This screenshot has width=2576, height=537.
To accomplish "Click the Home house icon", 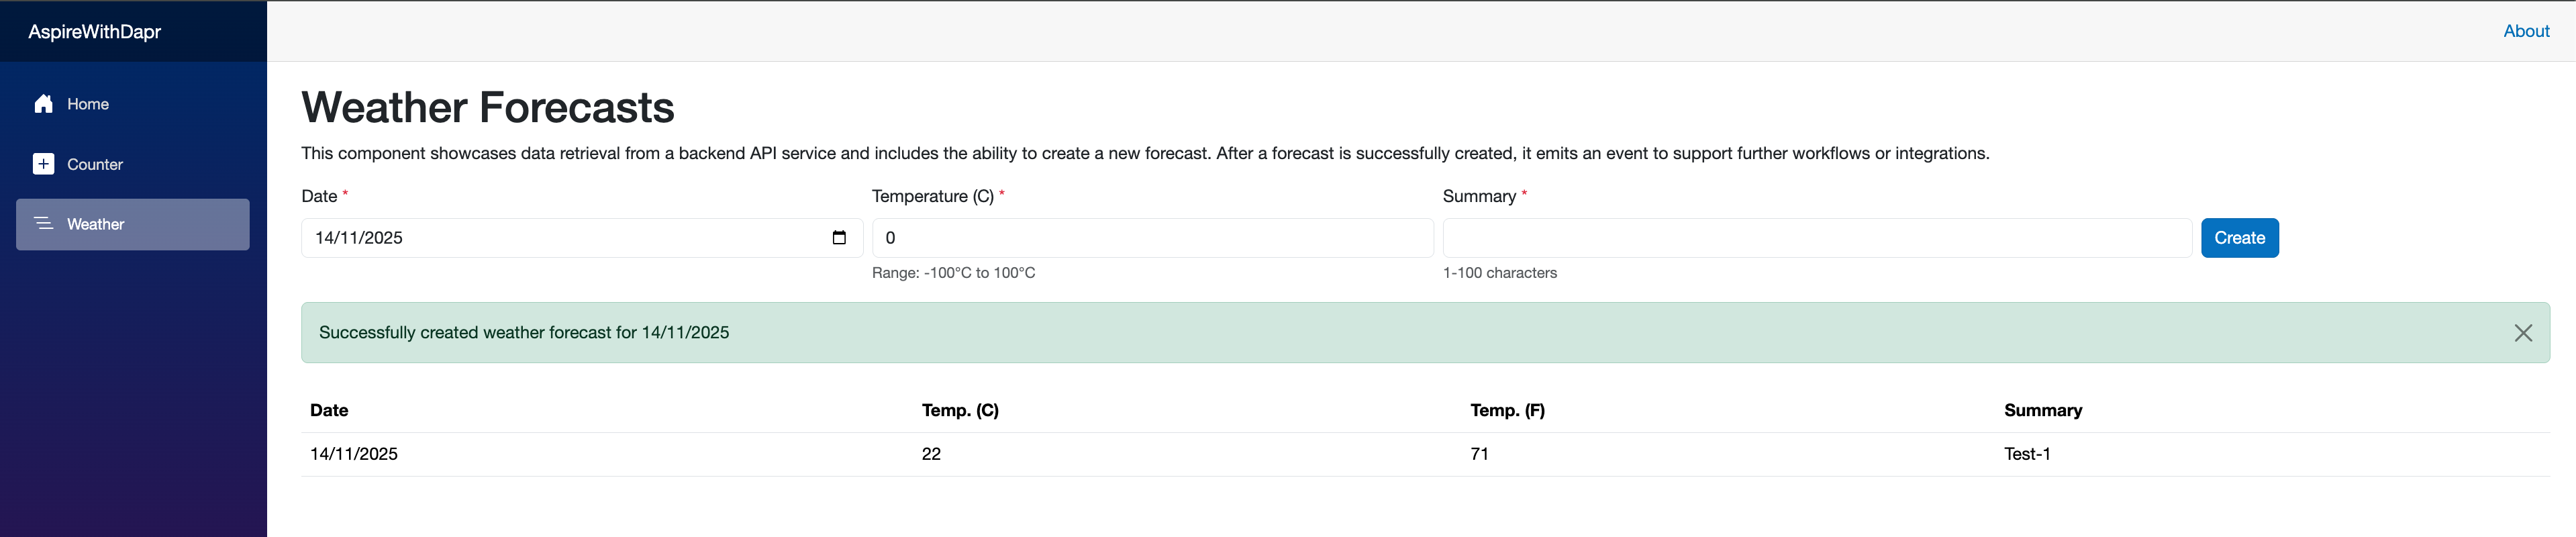I will coord(43,104).
